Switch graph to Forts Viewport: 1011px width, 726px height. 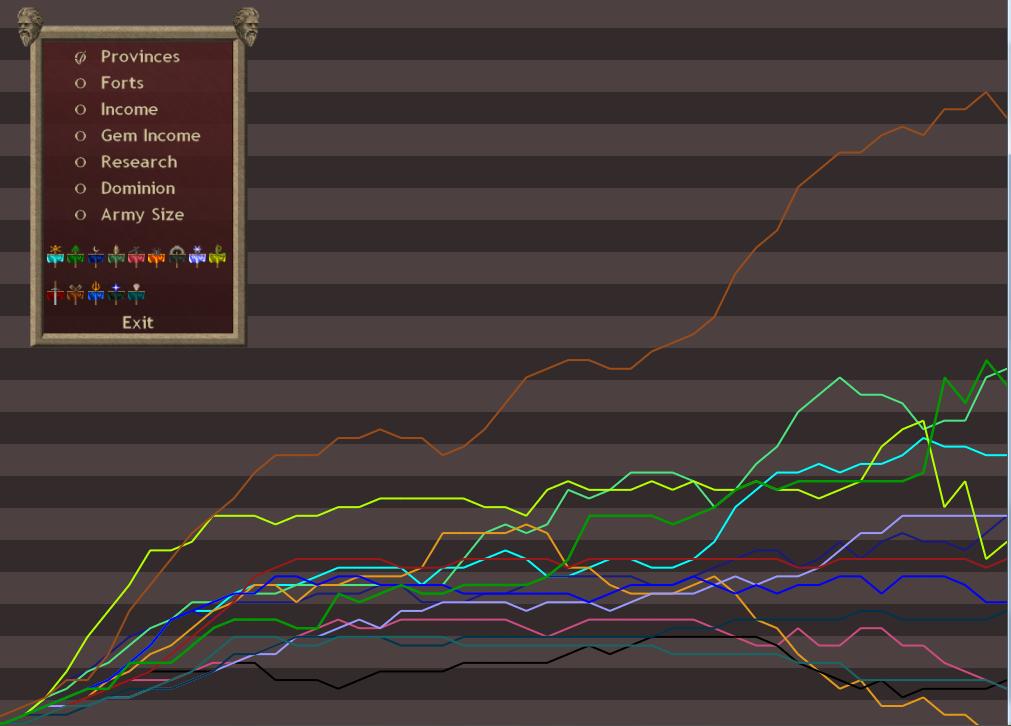point(121,83)
